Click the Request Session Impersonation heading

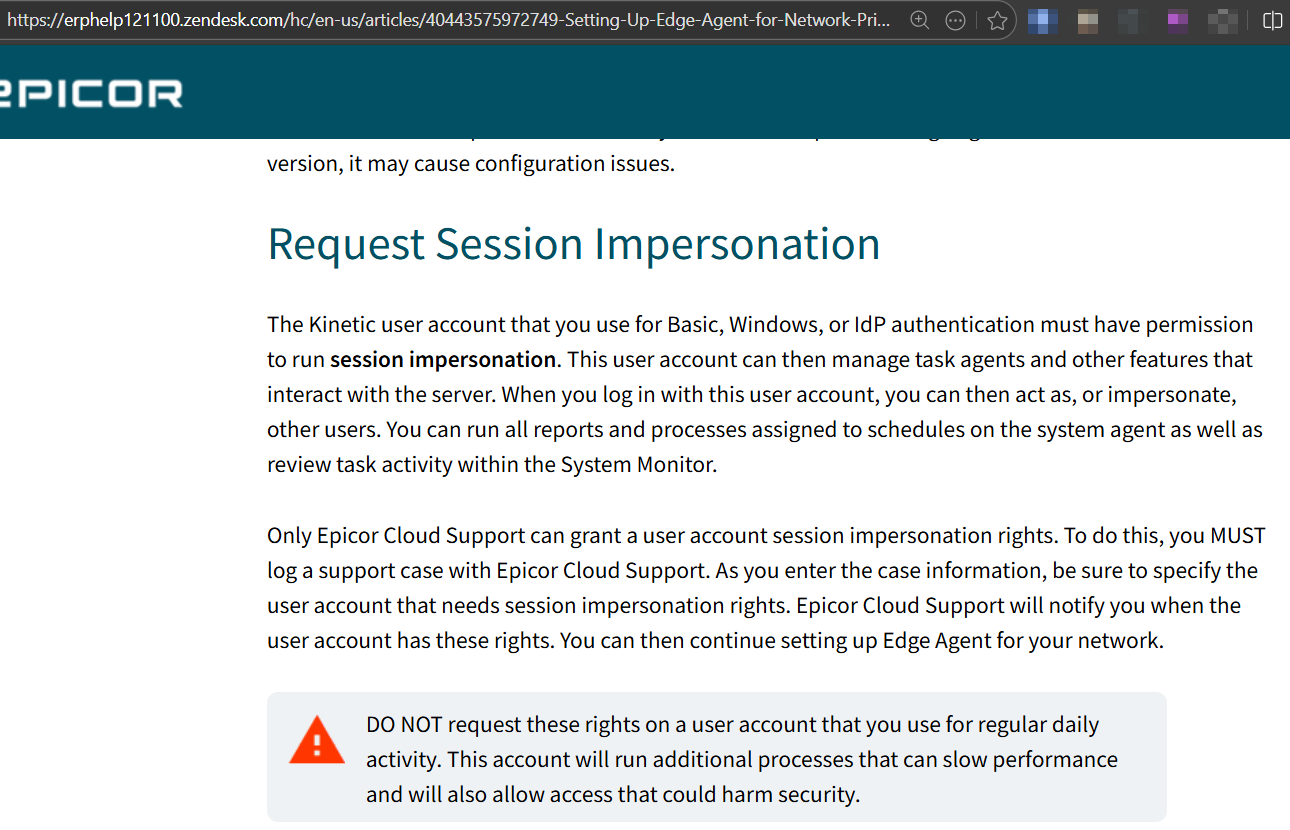click(573, 245)
